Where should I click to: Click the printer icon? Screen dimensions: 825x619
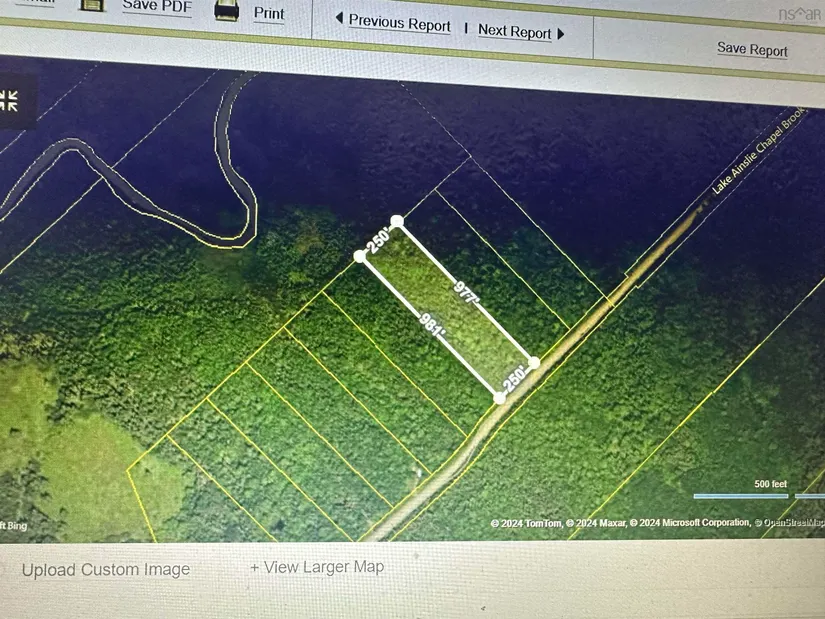click(227, 10)
